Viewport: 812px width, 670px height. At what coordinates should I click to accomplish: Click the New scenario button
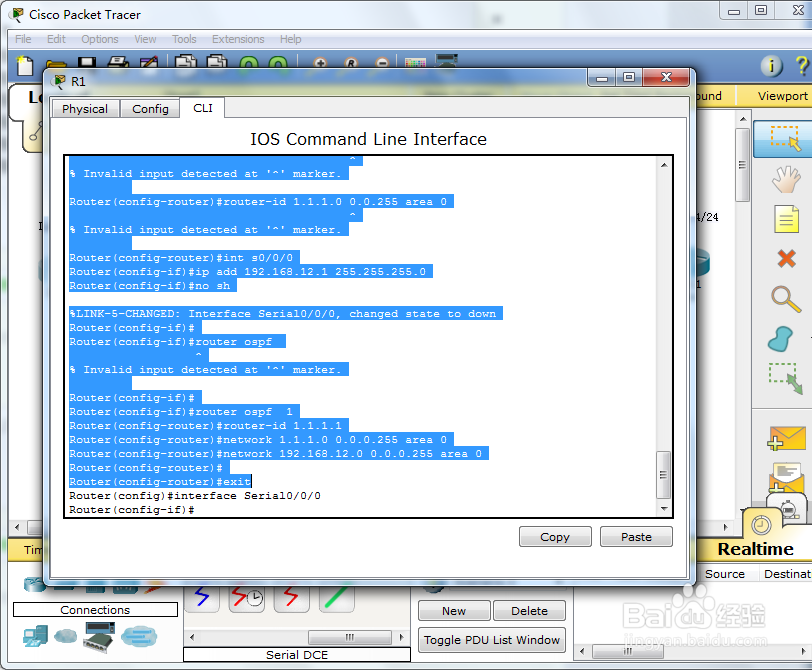[454, 611]
